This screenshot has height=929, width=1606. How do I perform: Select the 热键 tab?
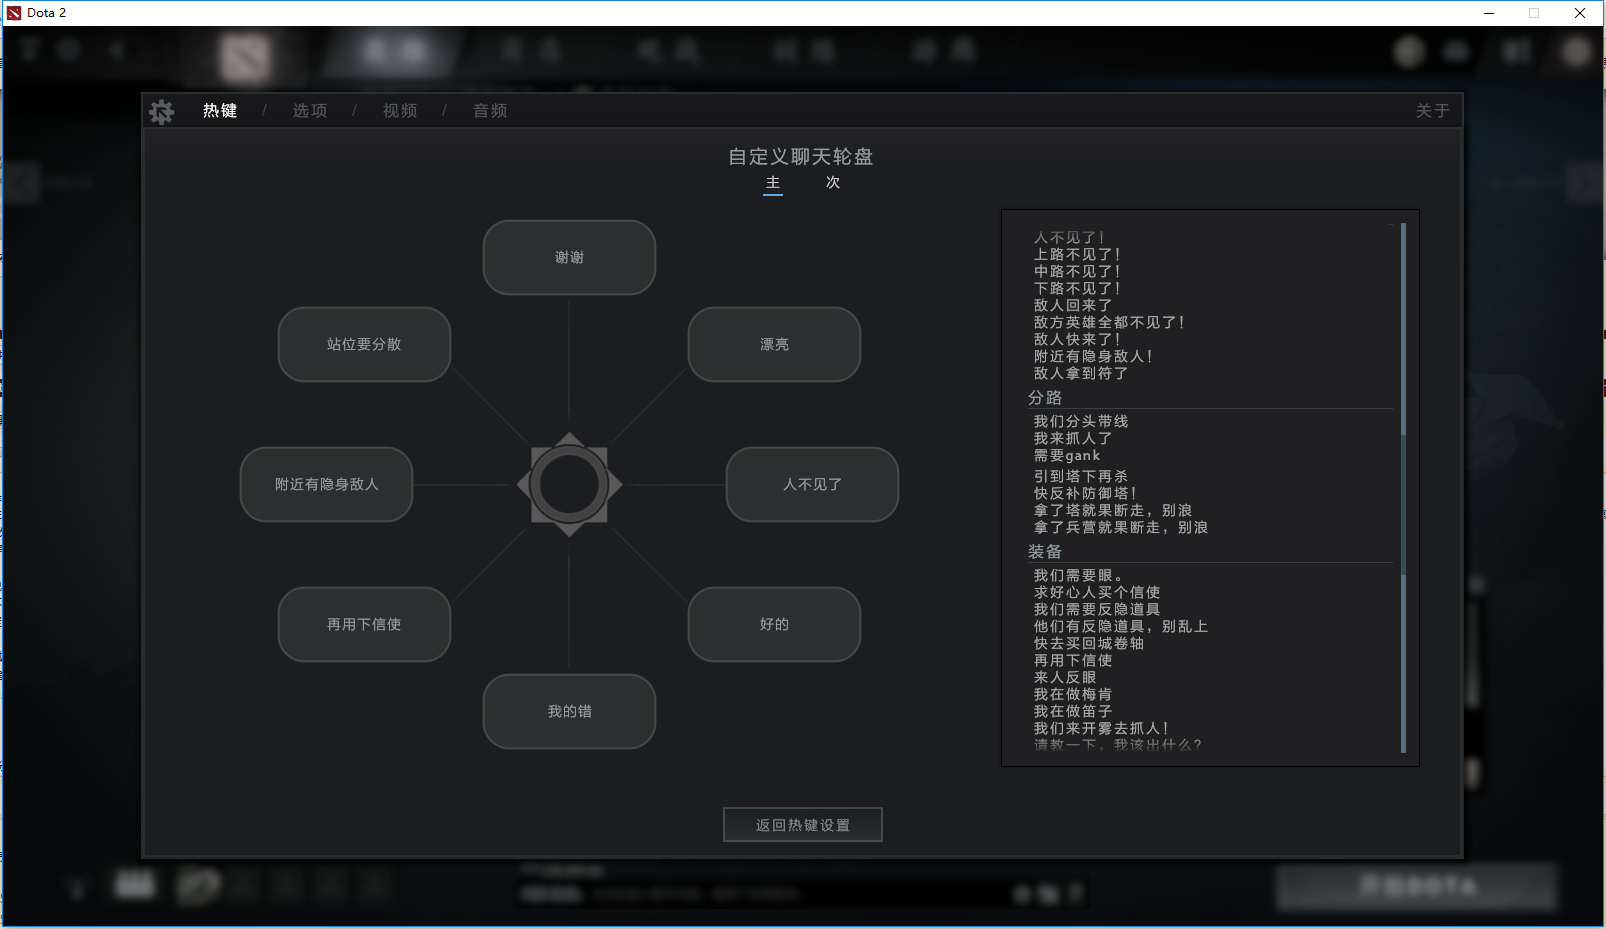tap(220, 111)
